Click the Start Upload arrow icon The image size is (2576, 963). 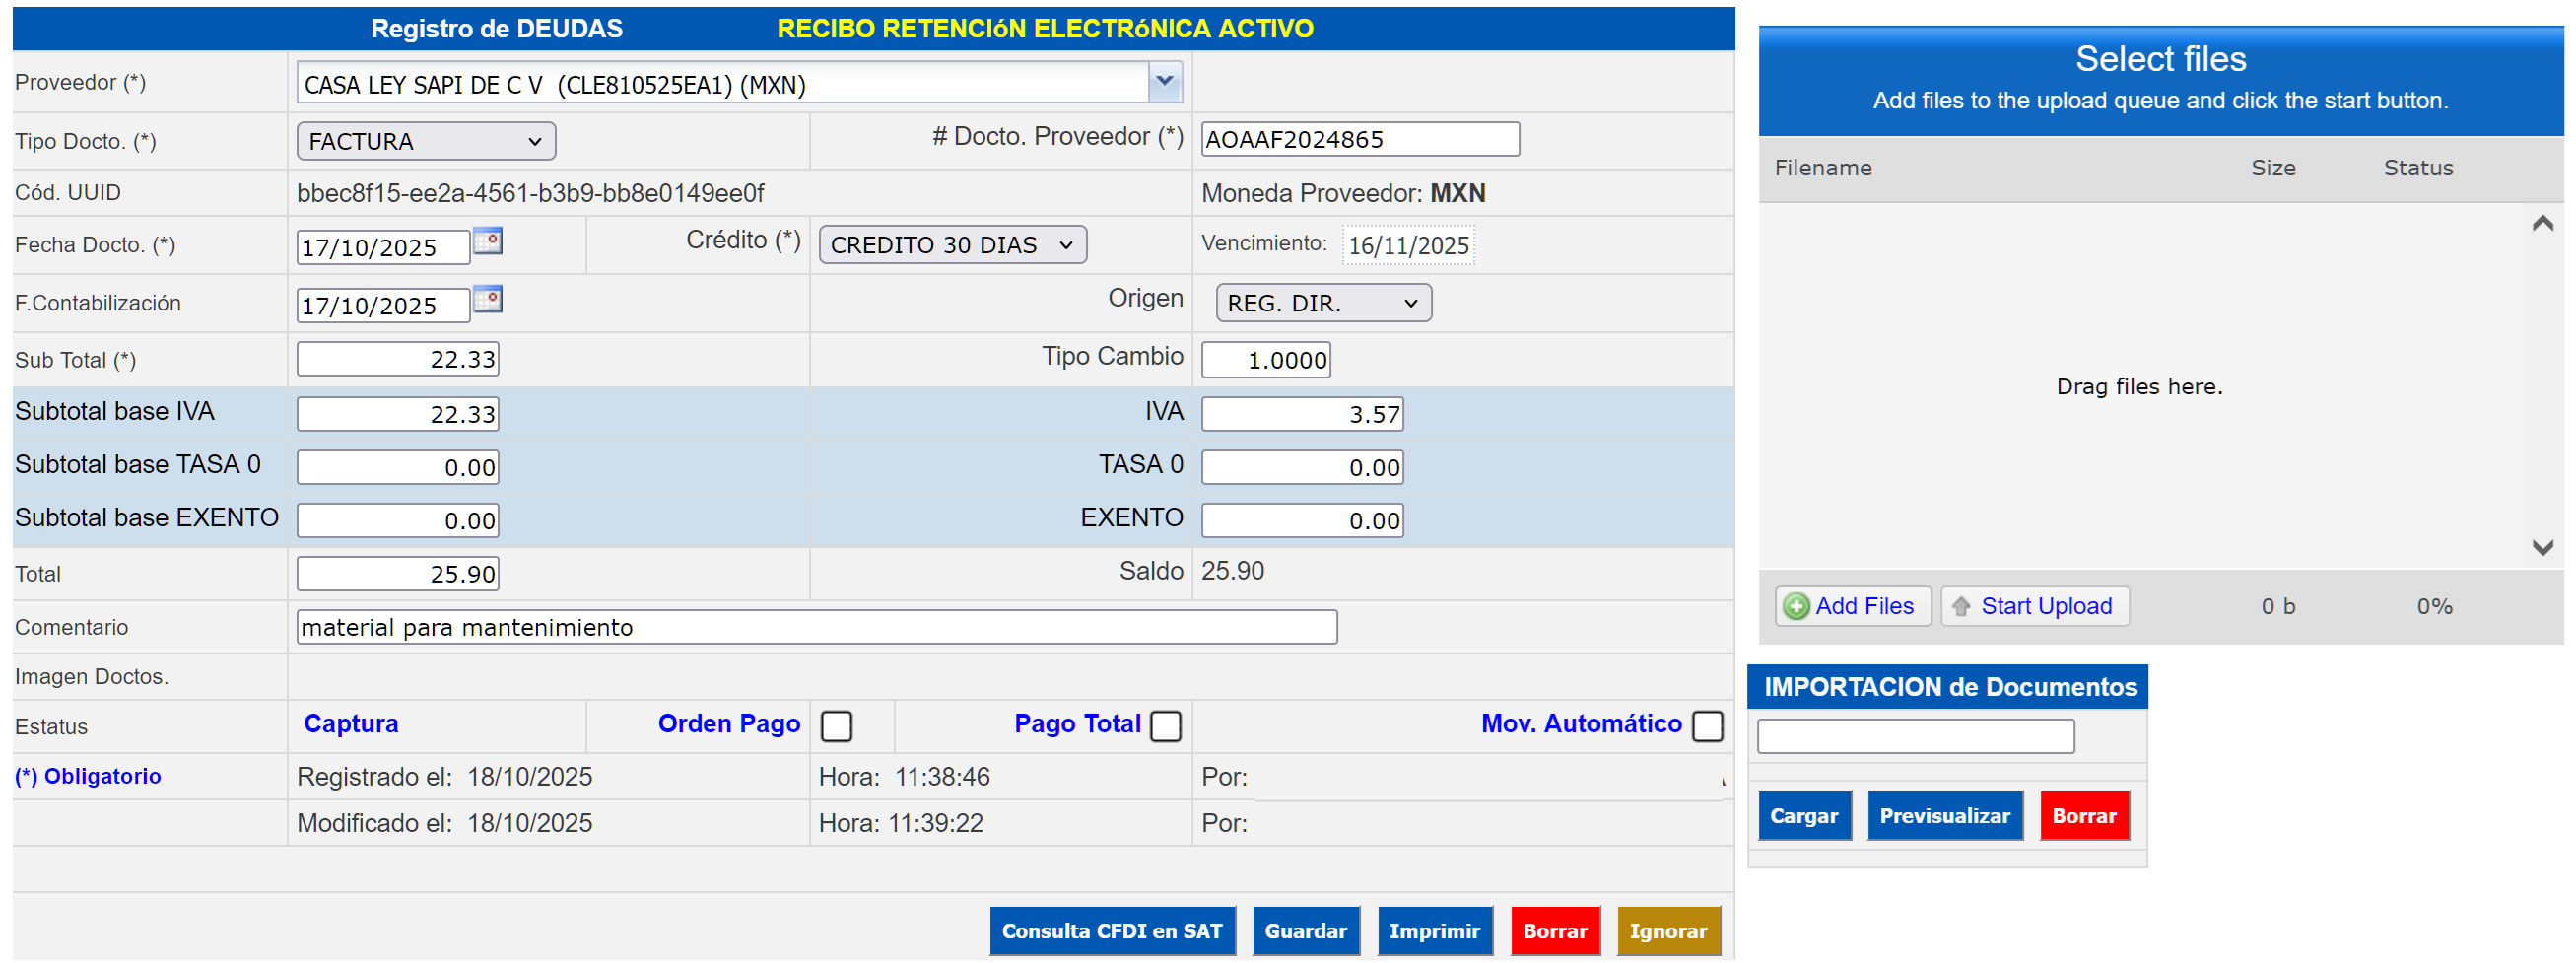pos(1961,607)
